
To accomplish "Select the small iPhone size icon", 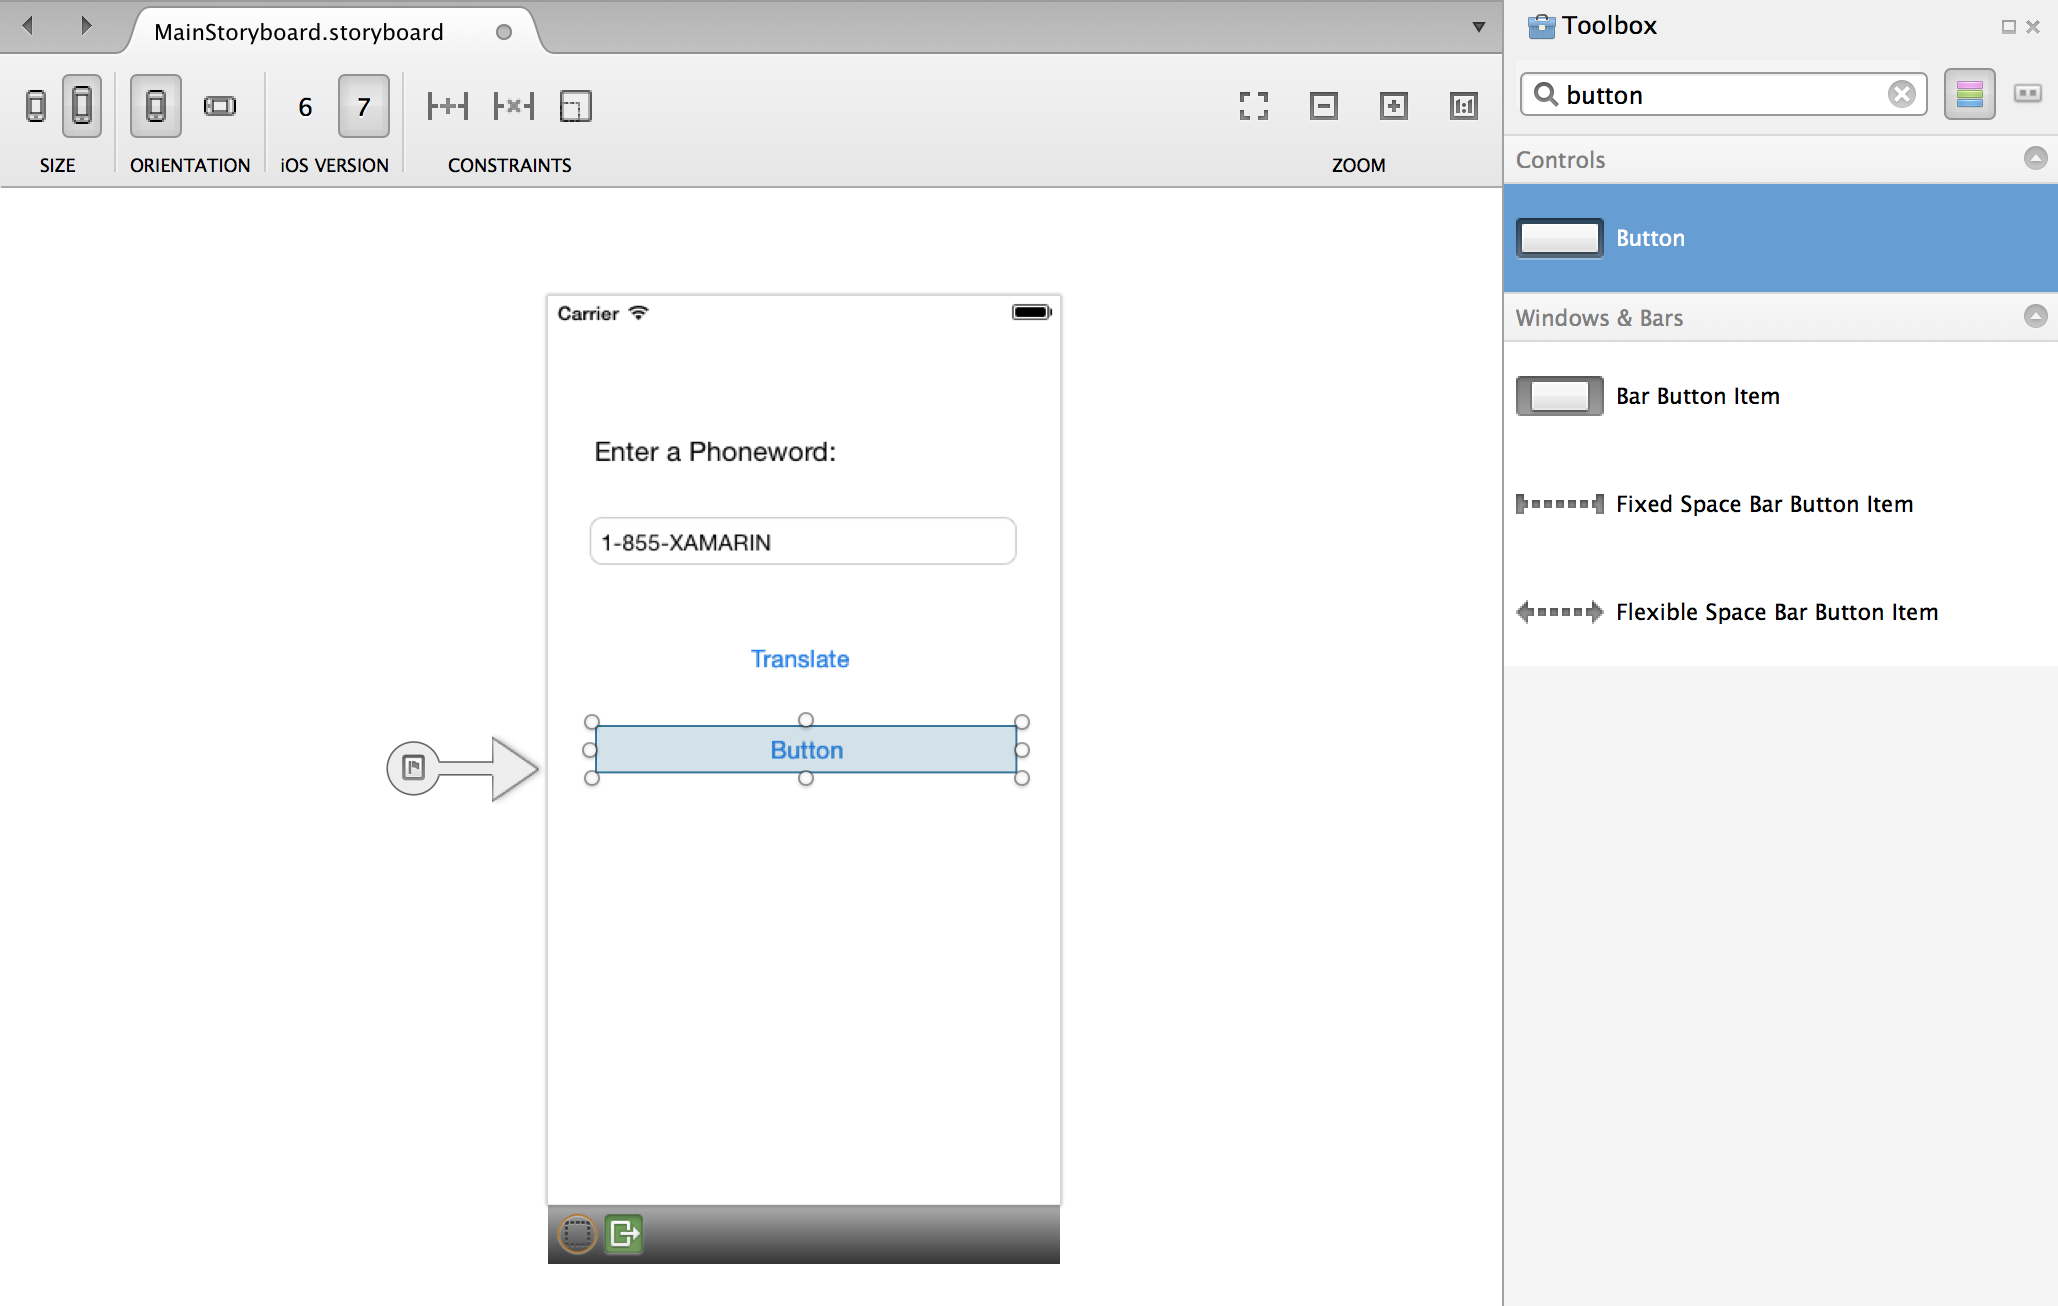I will click(36, 106).
